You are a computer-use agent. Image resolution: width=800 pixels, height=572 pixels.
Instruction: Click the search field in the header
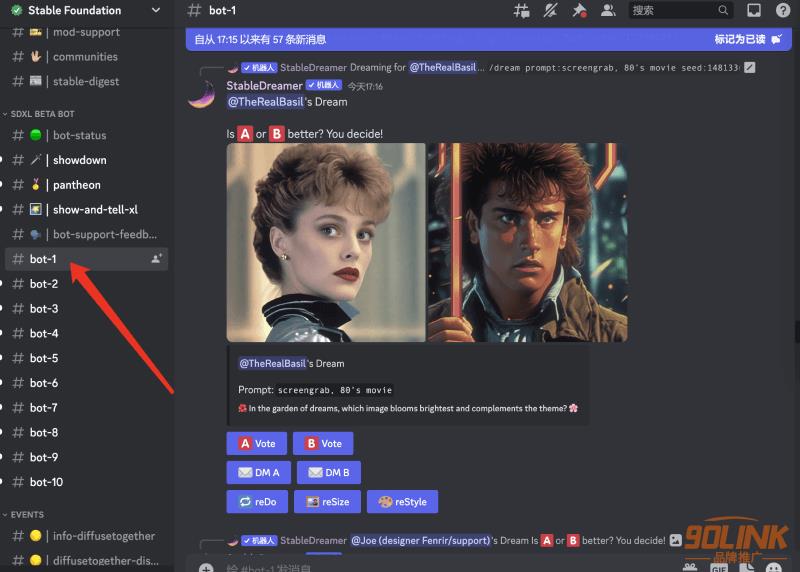(x=681, y=10)
